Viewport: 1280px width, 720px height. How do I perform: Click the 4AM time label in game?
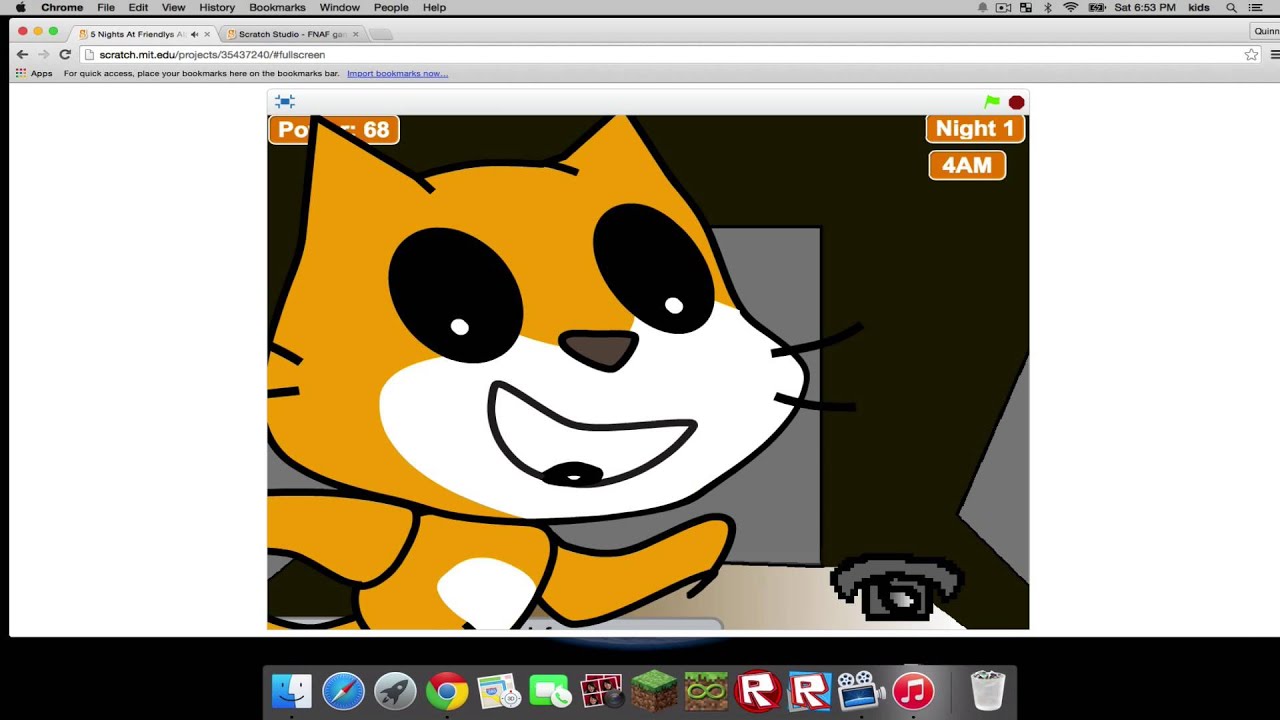[x=967, y=166]
